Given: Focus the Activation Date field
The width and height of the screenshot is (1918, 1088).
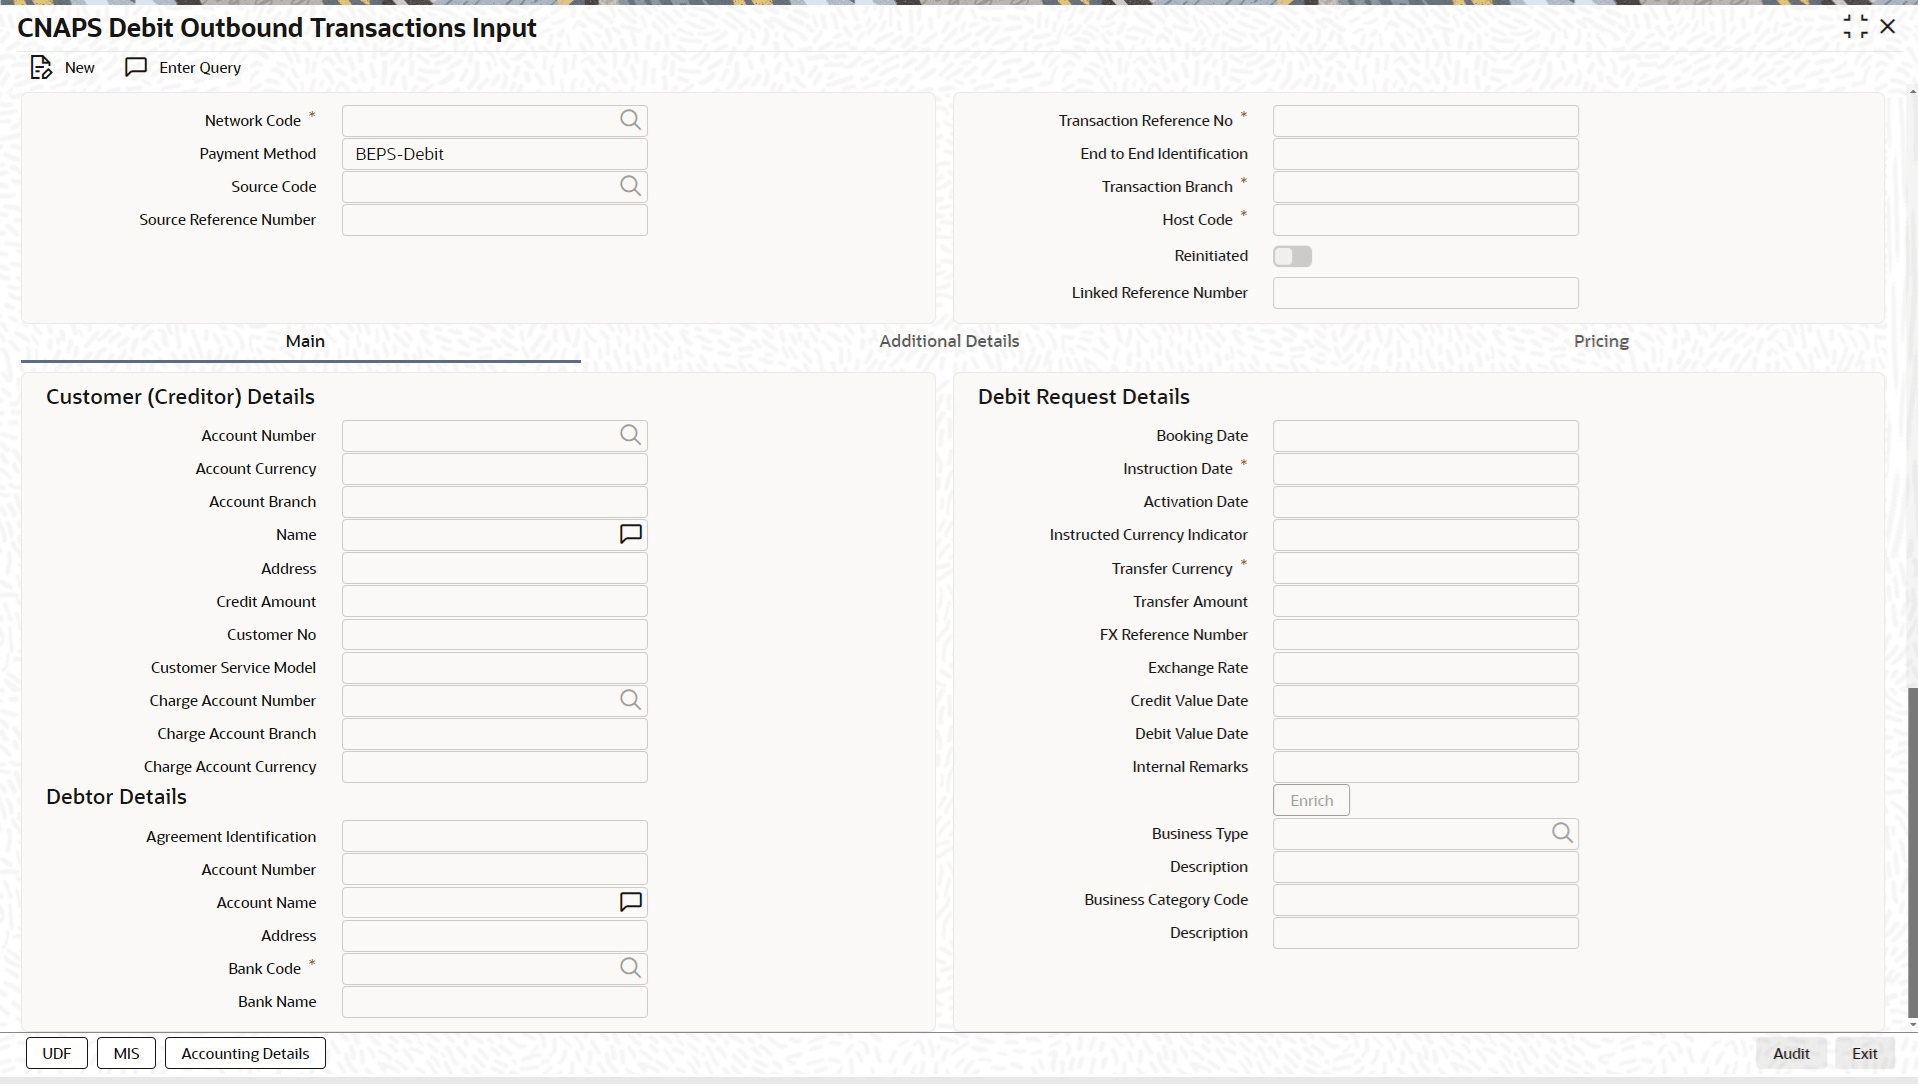Looking at the screenshot, I should click(1426, 502).
